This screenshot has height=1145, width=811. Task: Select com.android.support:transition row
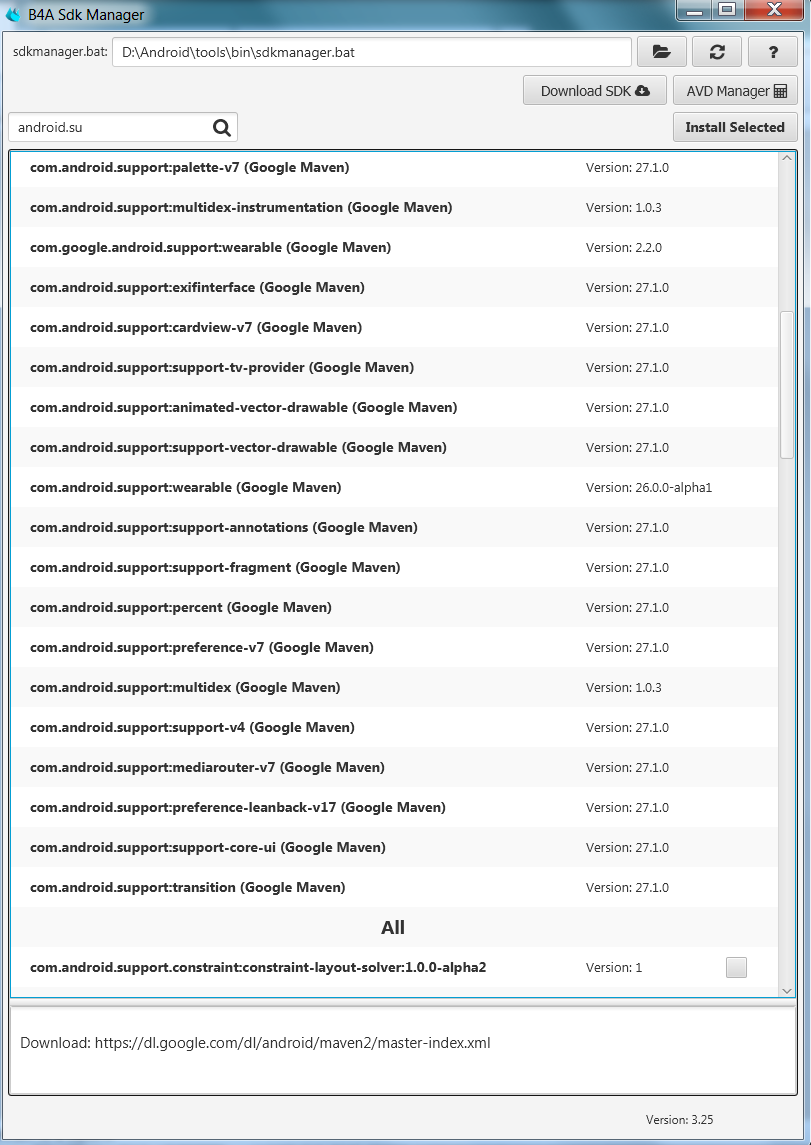(394, 887)
